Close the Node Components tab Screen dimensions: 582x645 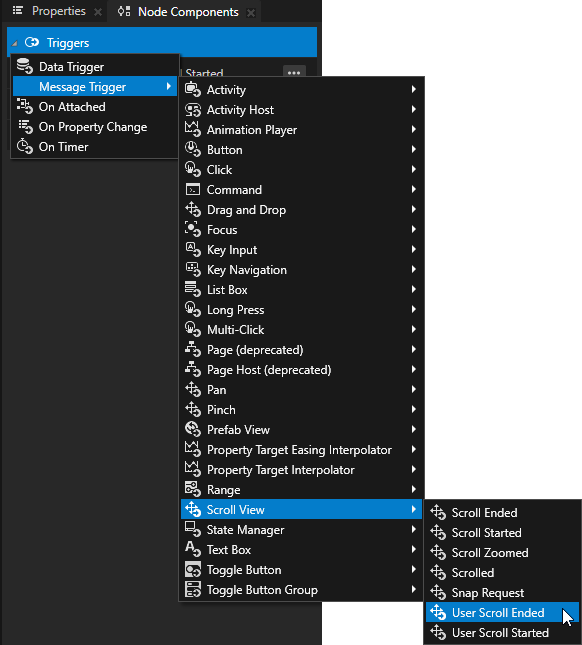click(x=250, y=13)
